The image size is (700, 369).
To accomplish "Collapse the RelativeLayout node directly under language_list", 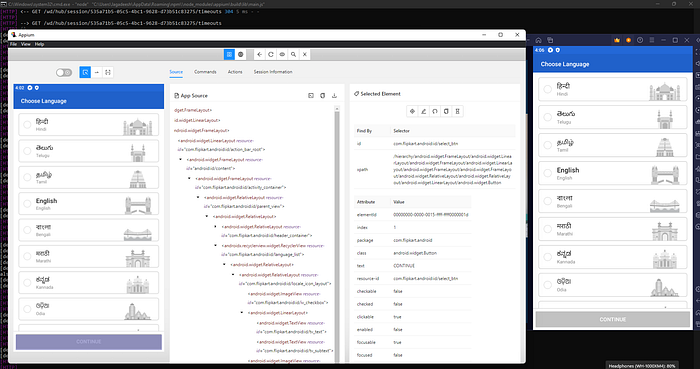I will click(225, 265).
